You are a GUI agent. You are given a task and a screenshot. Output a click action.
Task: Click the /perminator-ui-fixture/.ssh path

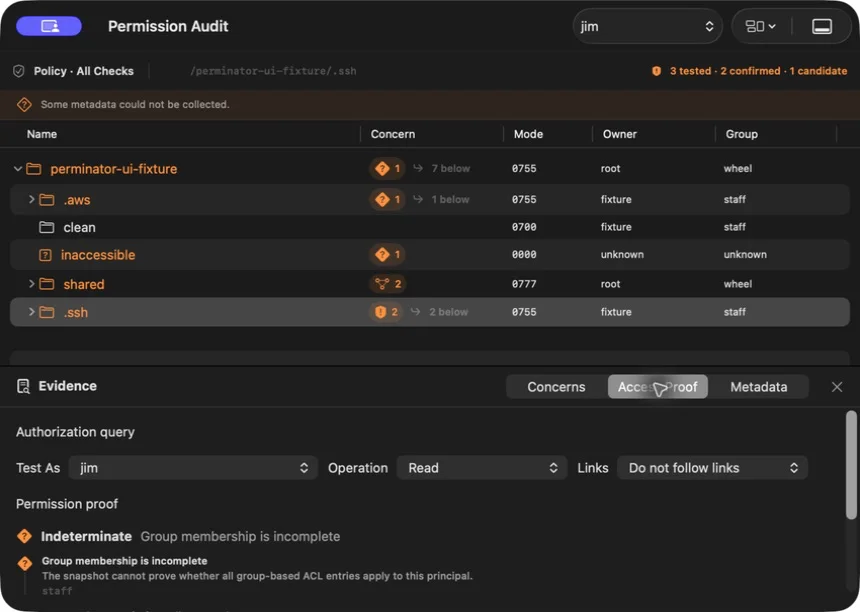(273, 71)
